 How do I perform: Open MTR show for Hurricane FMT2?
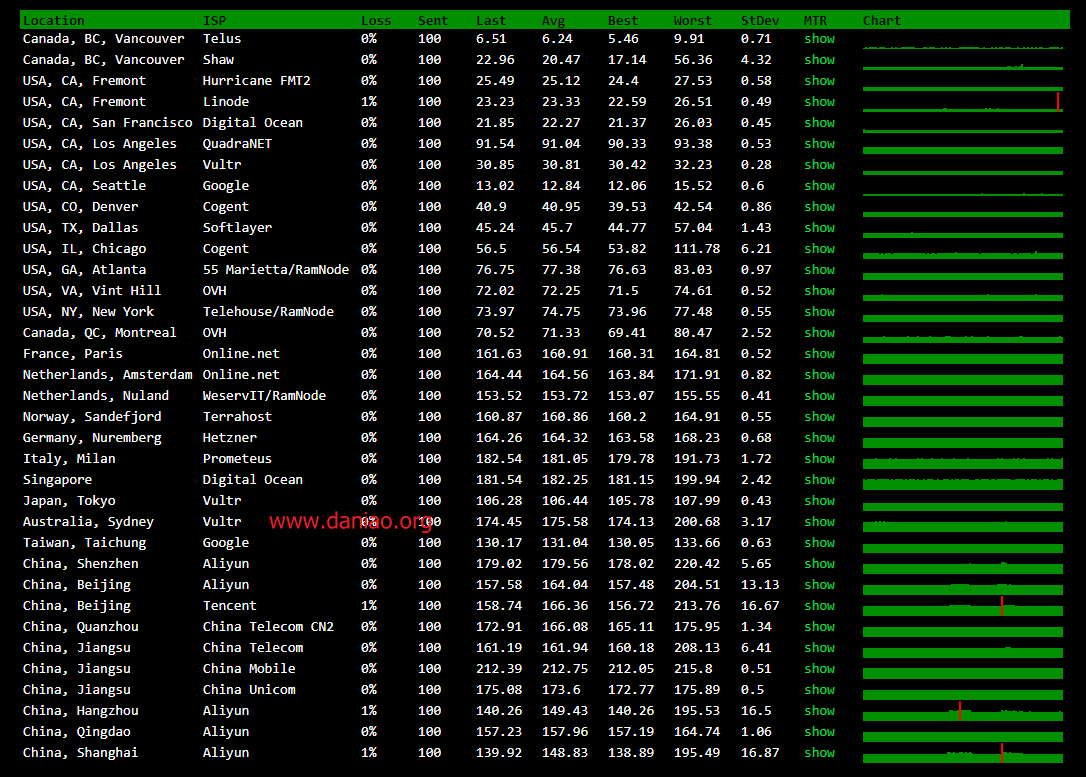pos(819,80)
